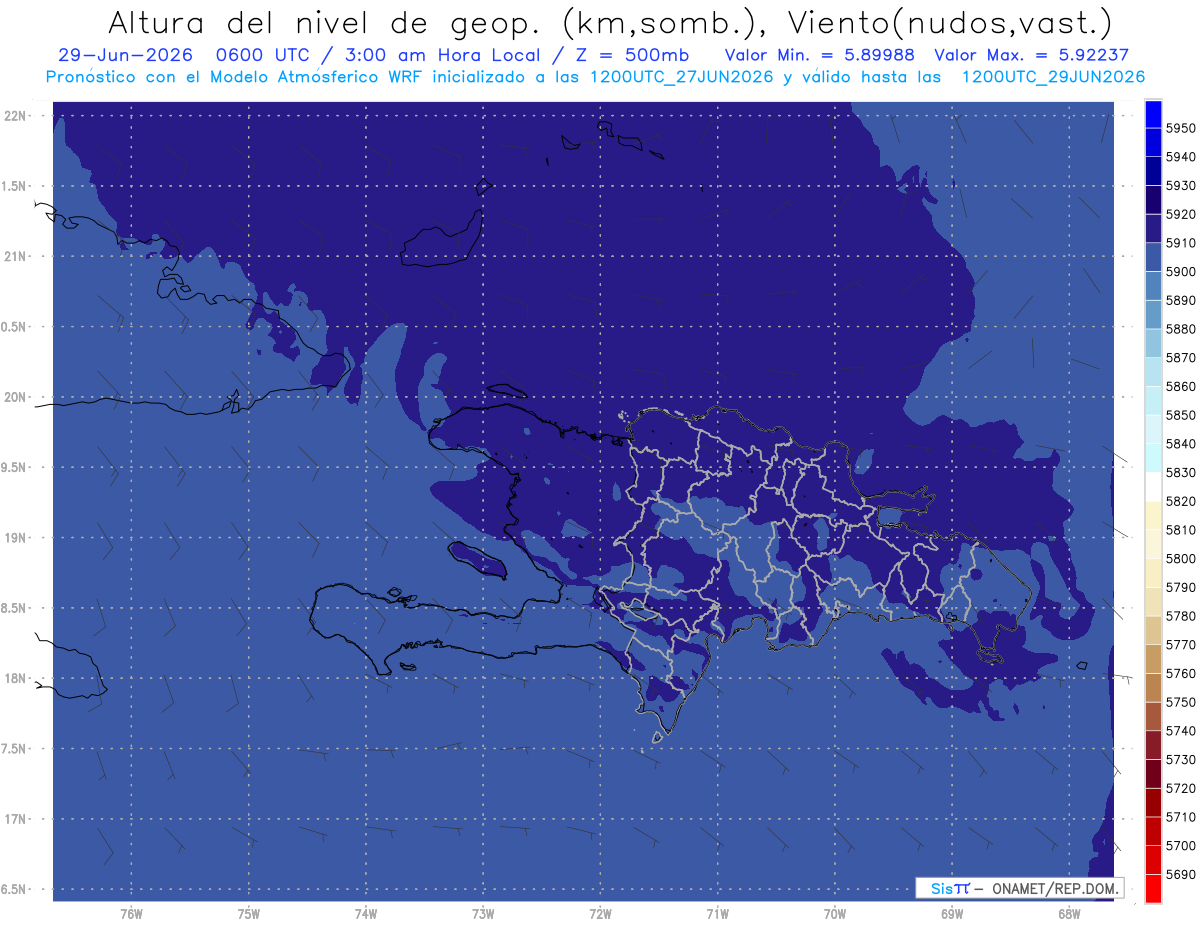The width and height of the screenshot is (1200, 927).
Task: Click the '5740' colorbar value
Action: coord(1181,731)
